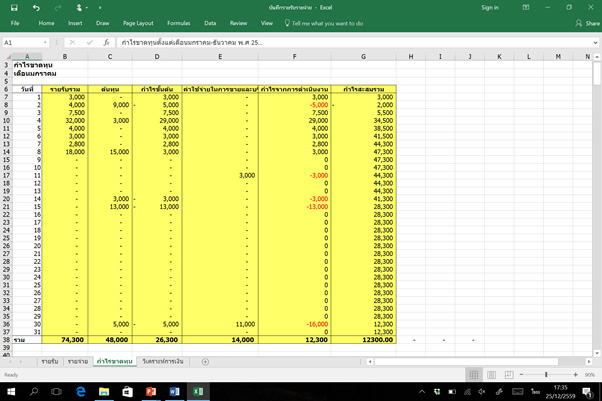The height and width of the screenshot is (401, 602).
Task: Open the fourth sheet tab วิเคราะห์การเงิน
Action: point(163,361)
